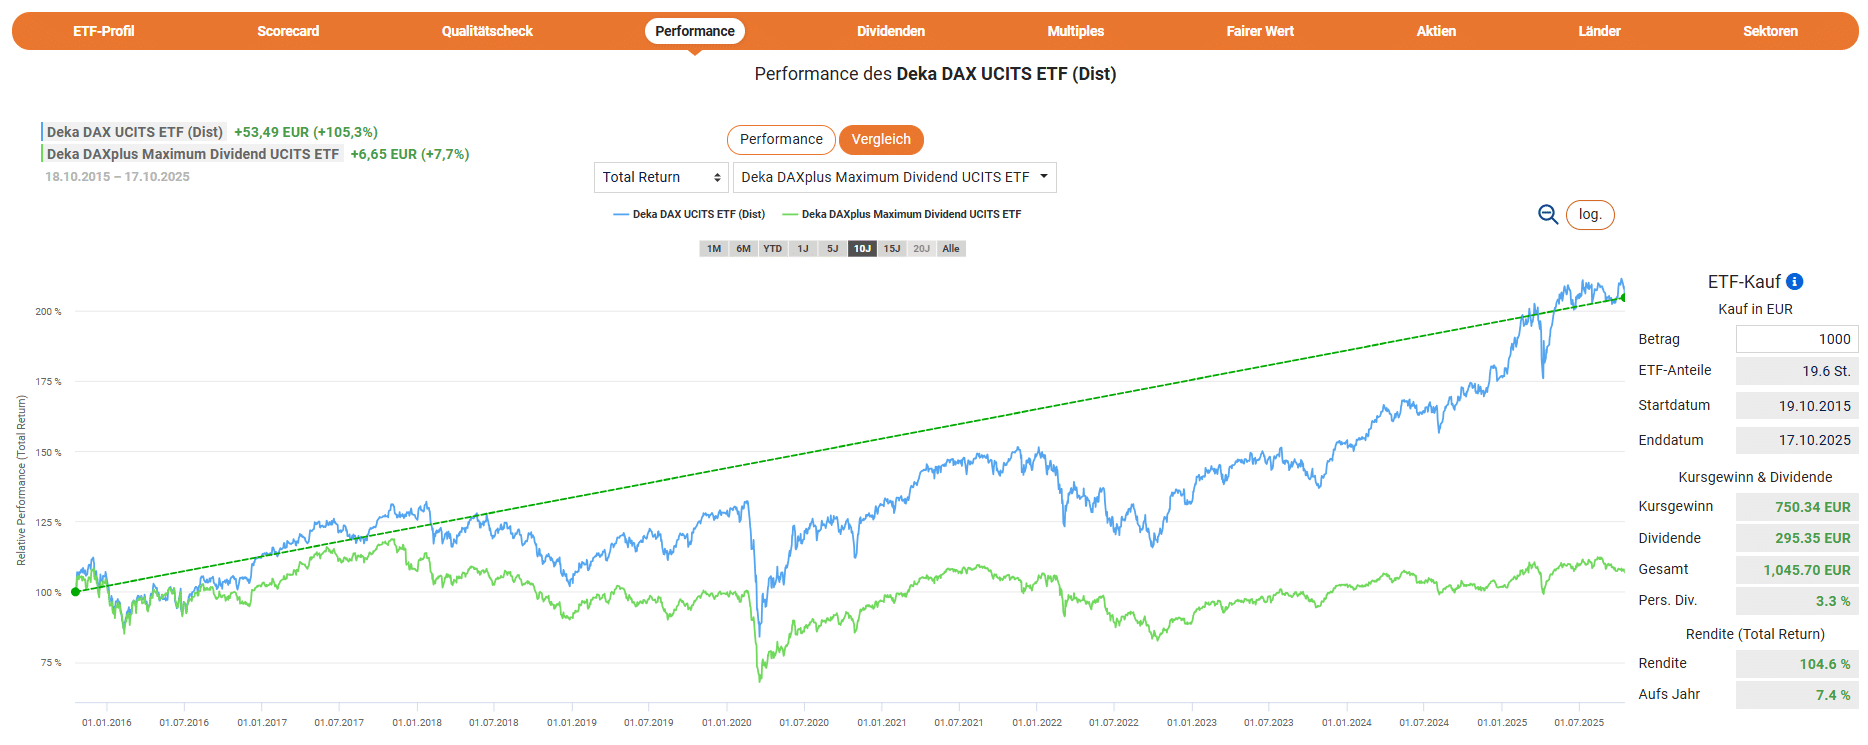Toggle the logarithmic scale with log. button
The height and width of the screenshot is (745, 1868).
tap(1589, 215)
